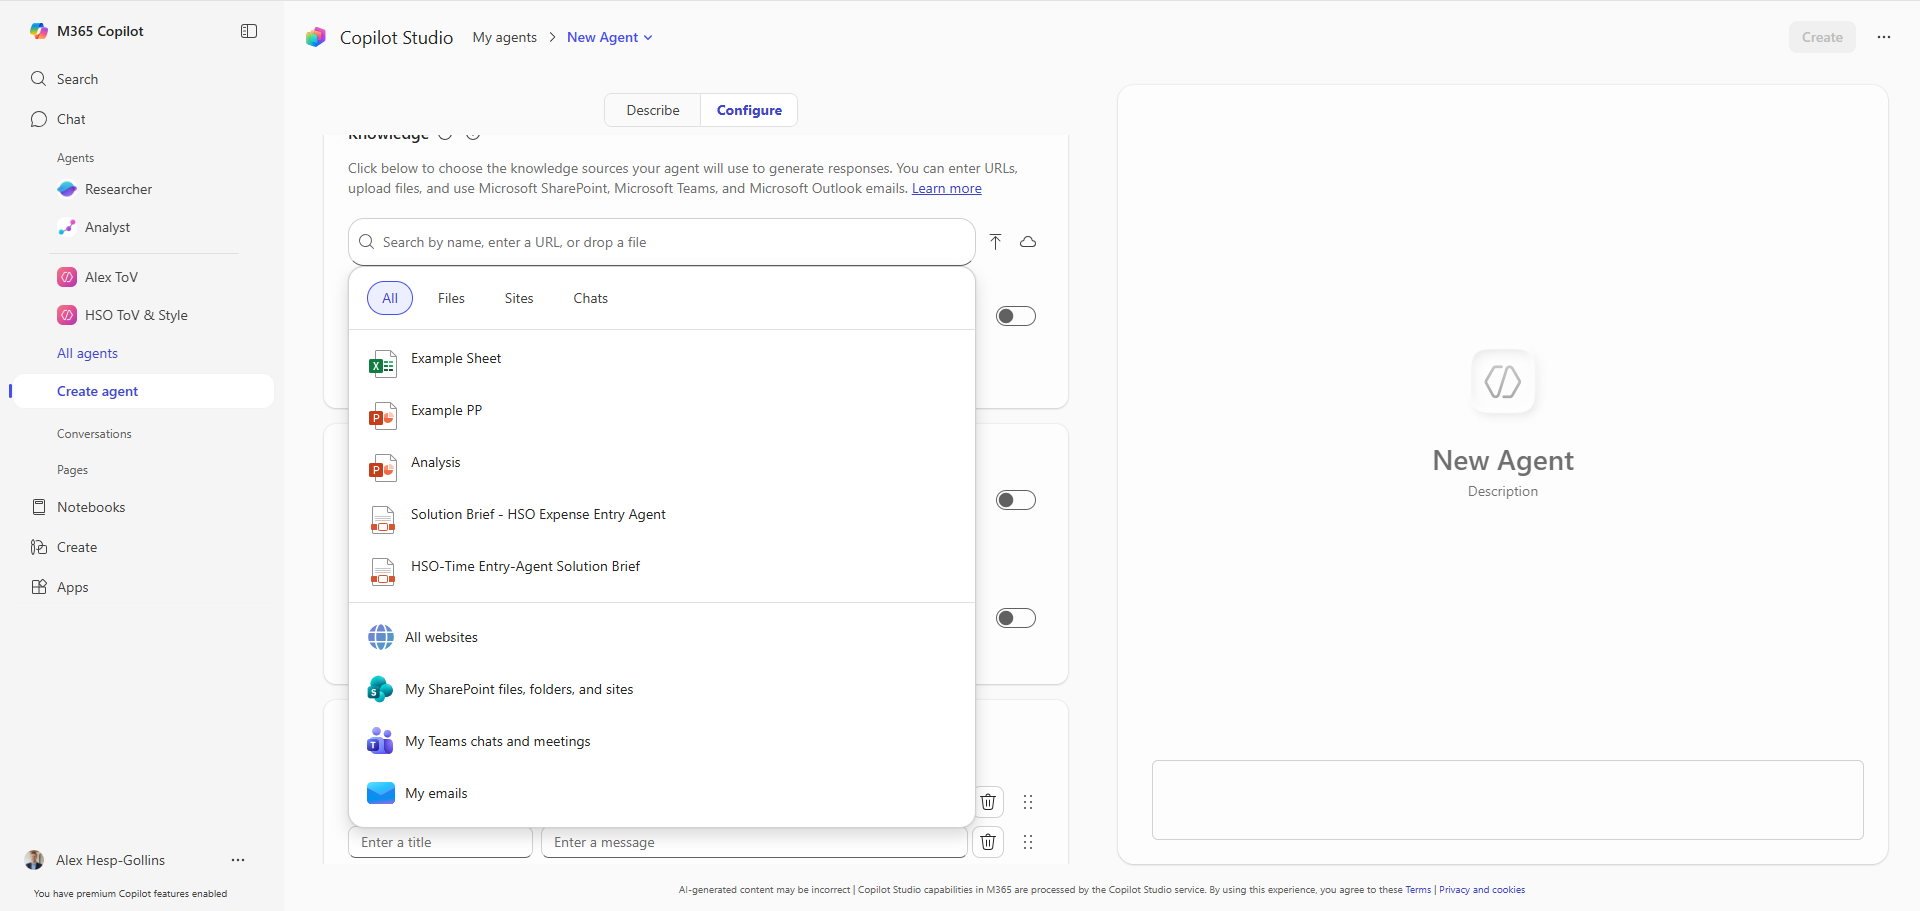Enable the first toggle switch at top
Viewport: 1920px width, 911px height.
pyautogui.click(x=1015, y=316)
